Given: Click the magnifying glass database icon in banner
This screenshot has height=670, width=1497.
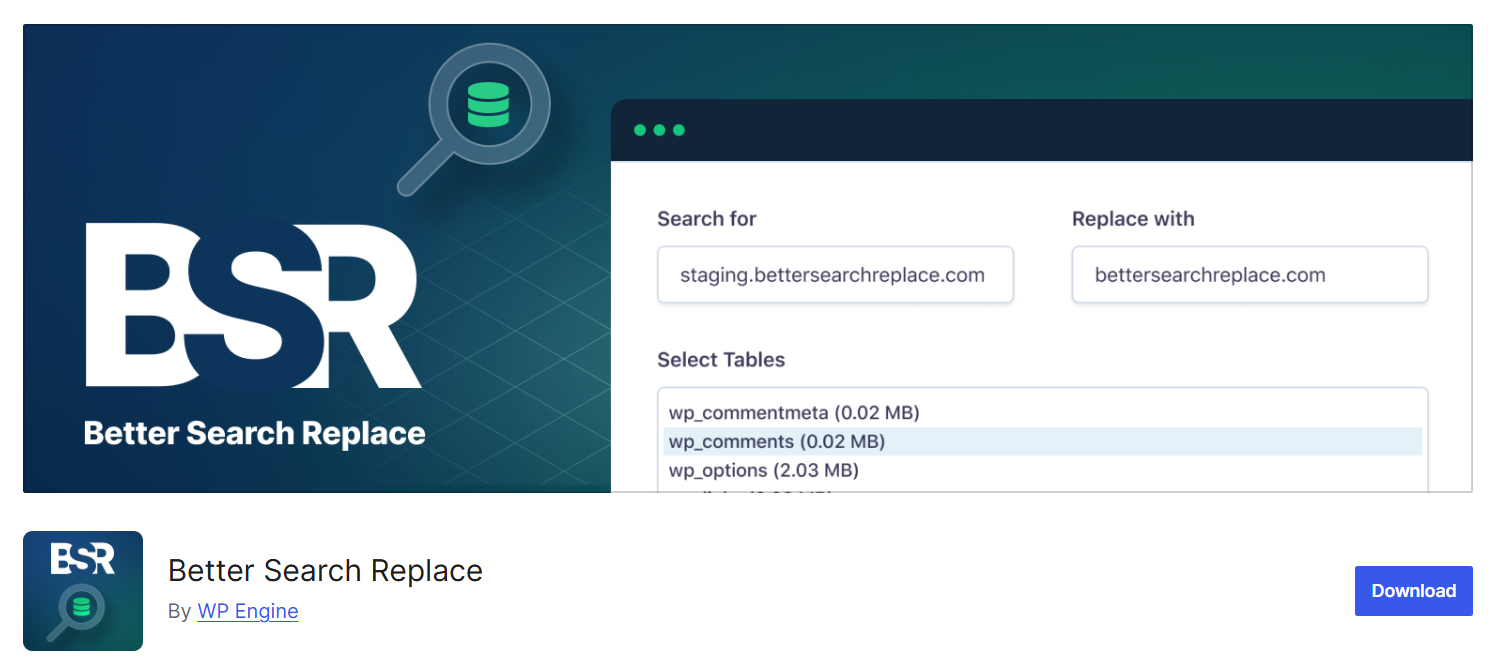Looking at the screenshot, I should 487,106.
